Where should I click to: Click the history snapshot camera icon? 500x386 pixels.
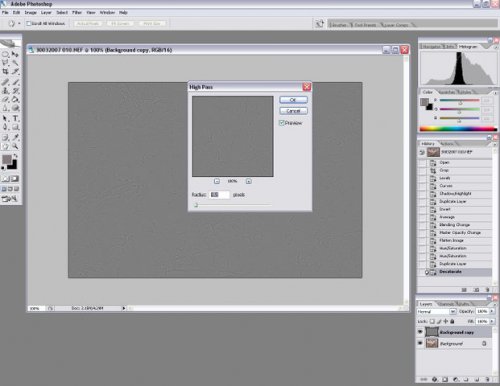coord(476,290)
